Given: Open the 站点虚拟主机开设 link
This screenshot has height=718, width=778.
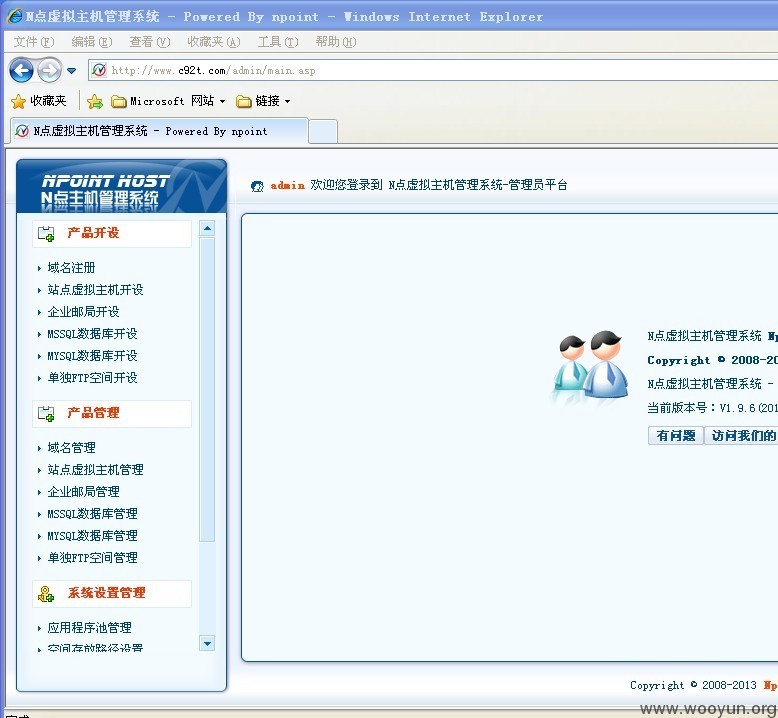Looking at the screenshot, I should [95, 290].
